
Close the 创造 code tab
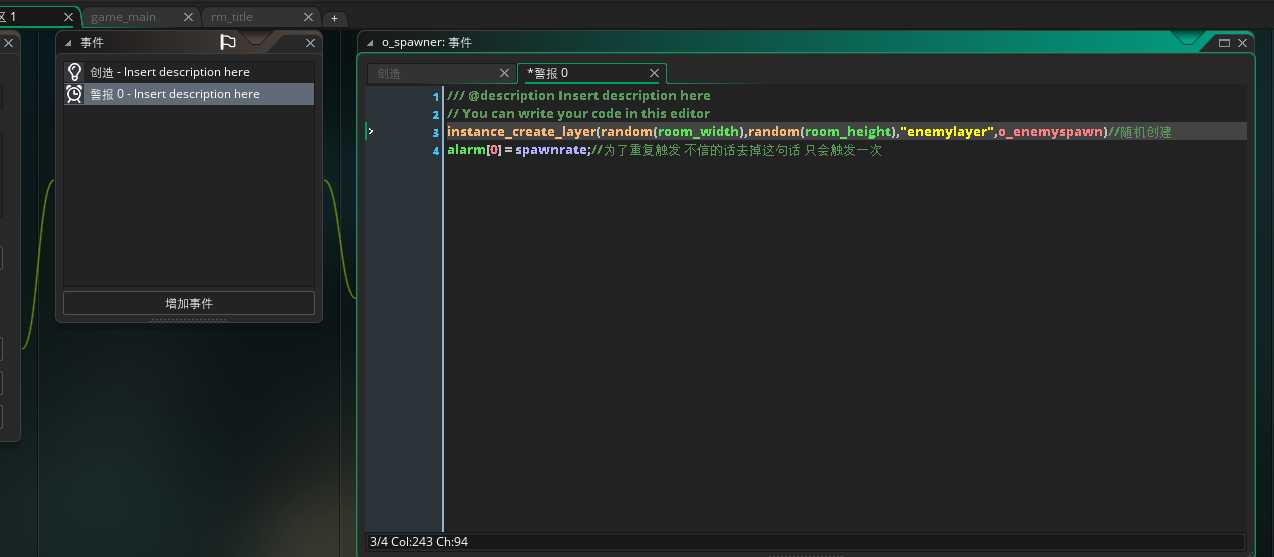pos(505,73)
